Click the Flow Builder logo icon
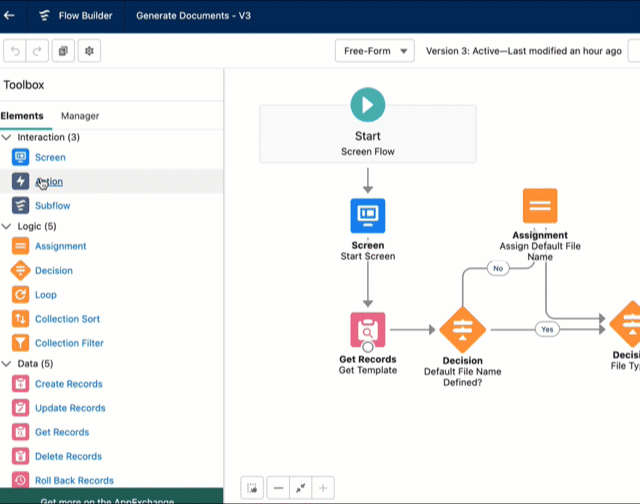Screen dimensions: 640x504 (x=44, y=16)
